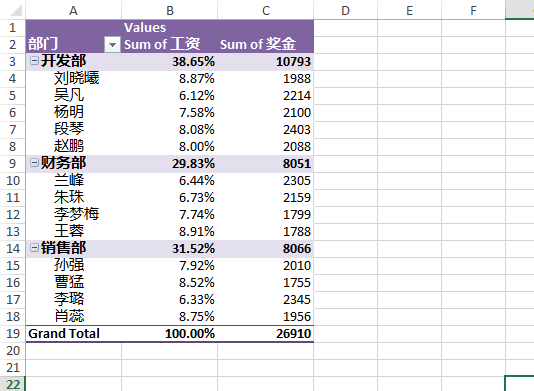Click the 1799 bonus cell
Screen dimensions: 534x391
tap(266, 214)
